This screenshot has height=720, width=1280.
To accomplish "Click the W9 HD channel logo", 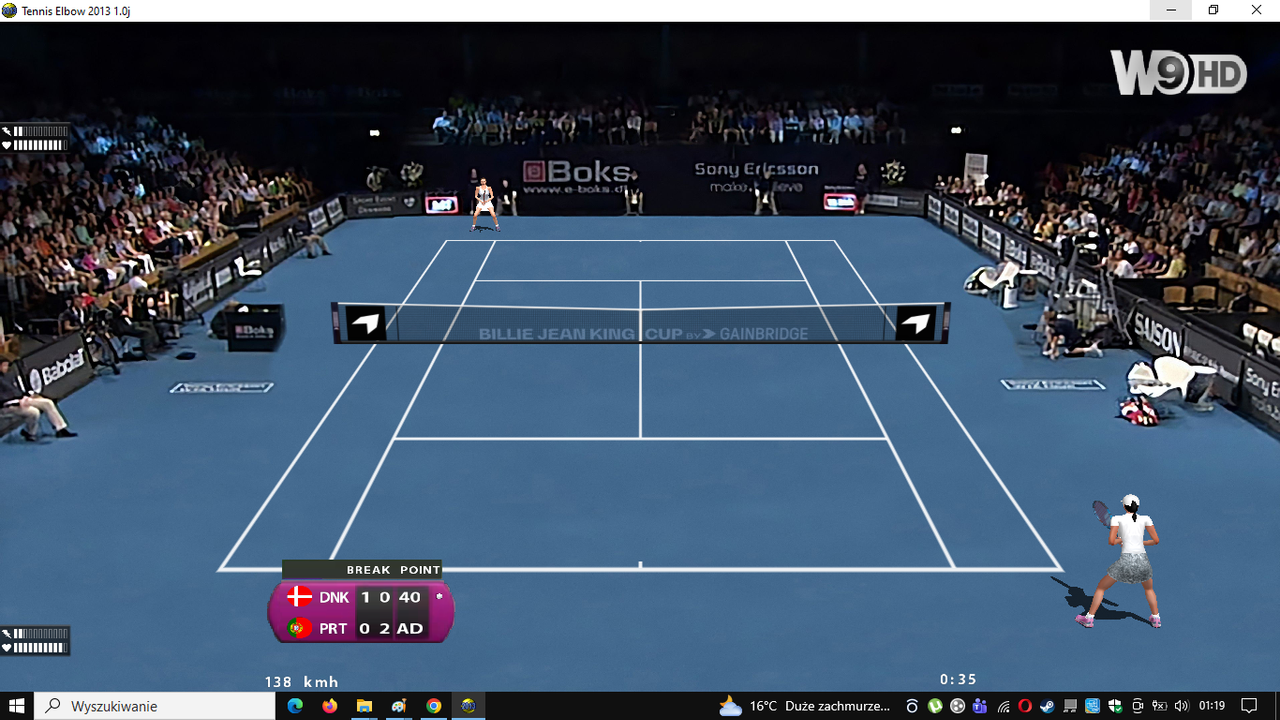I will click(1179, 73).
